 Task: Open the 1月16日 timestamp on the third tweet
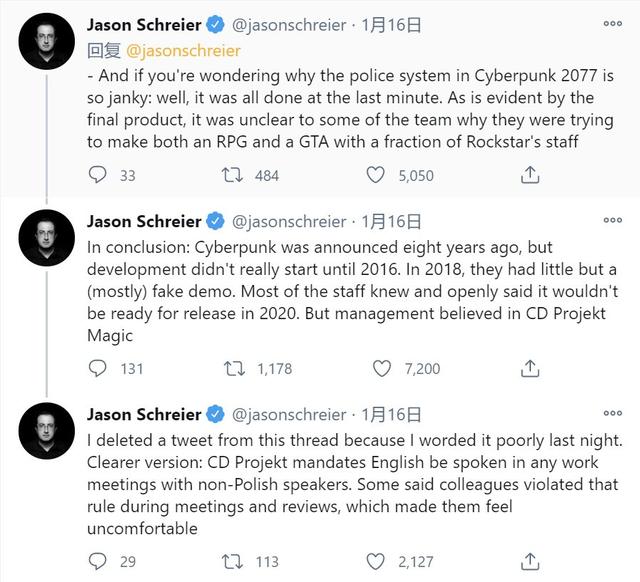pos(391,415)
